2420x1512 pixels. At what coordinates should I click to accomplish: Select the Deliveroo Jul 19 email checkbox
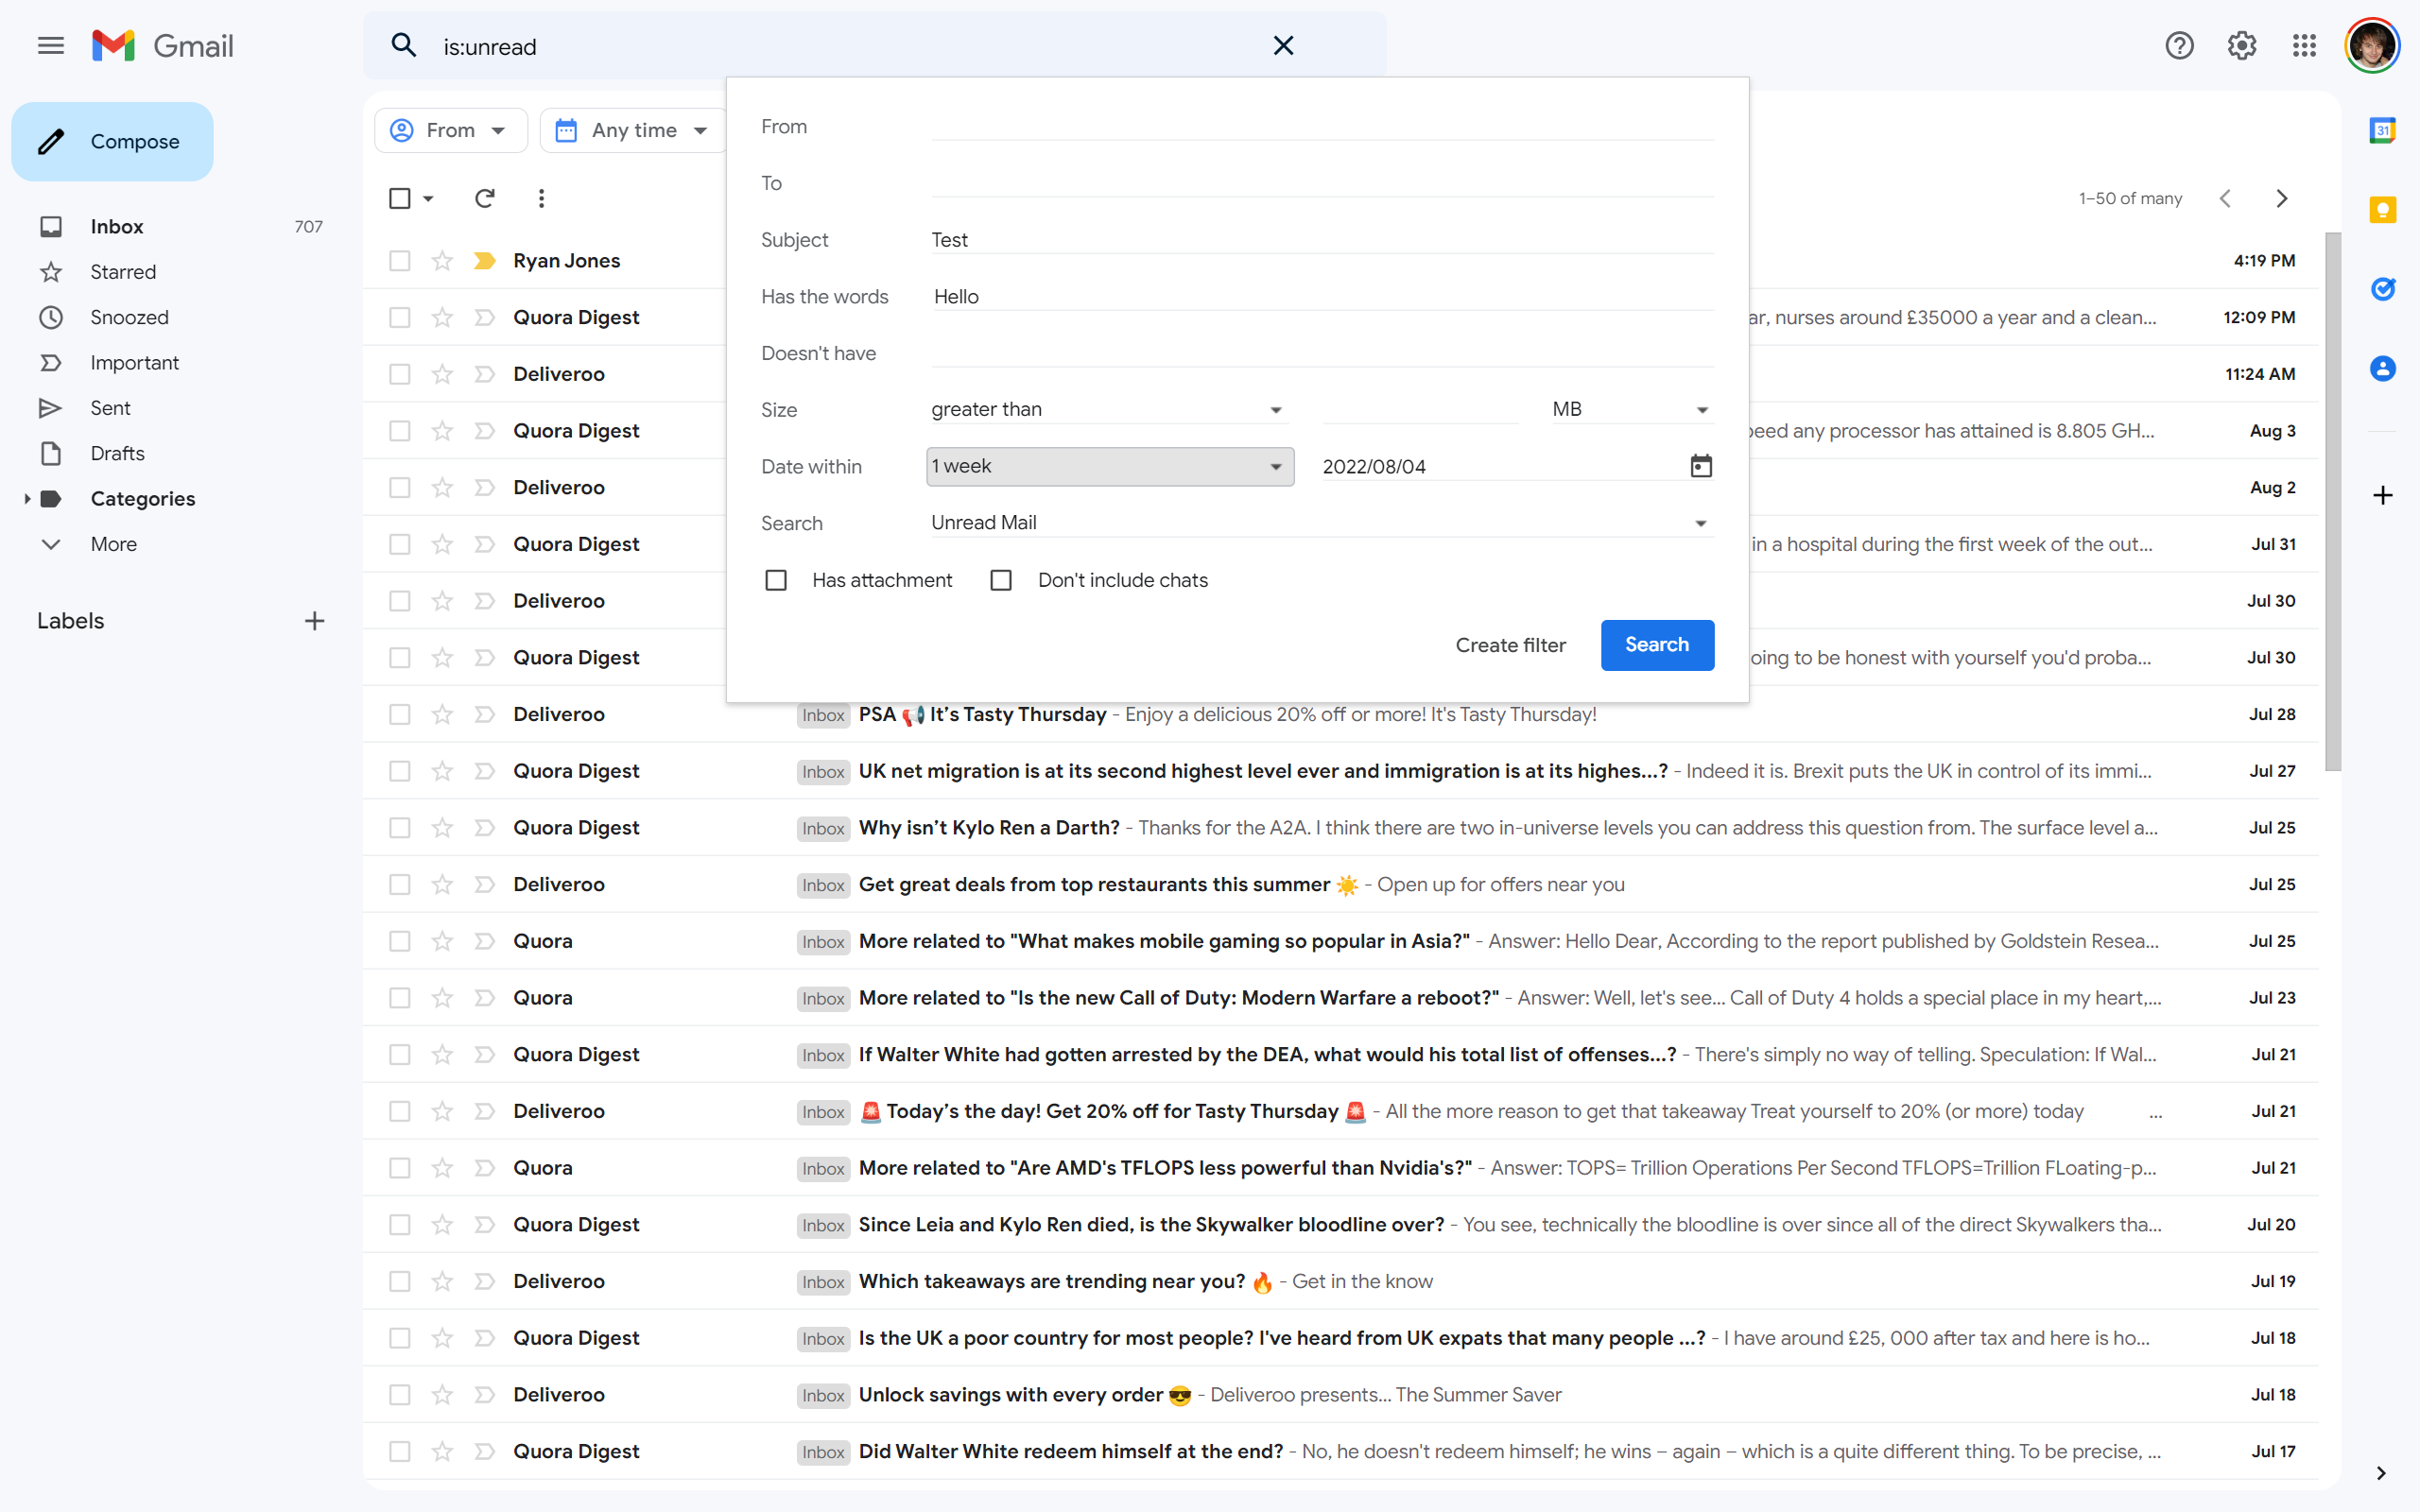[400, 1281]
